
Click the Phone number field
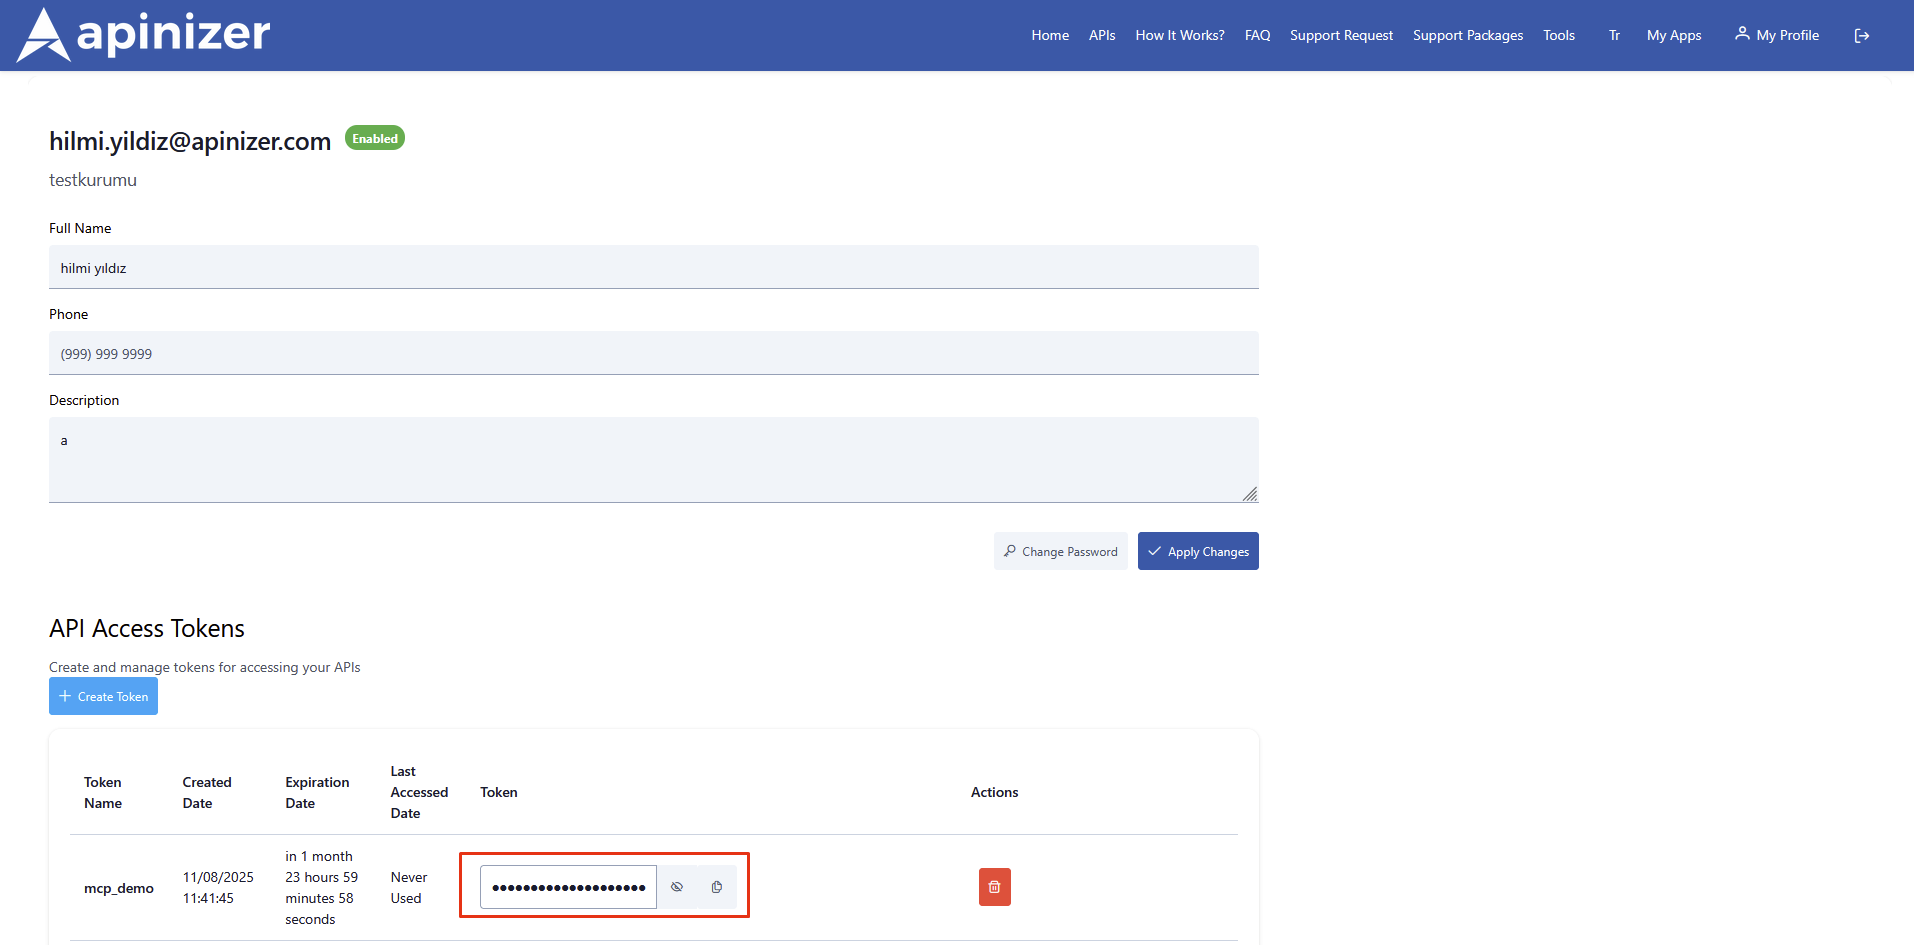point(653,353)
